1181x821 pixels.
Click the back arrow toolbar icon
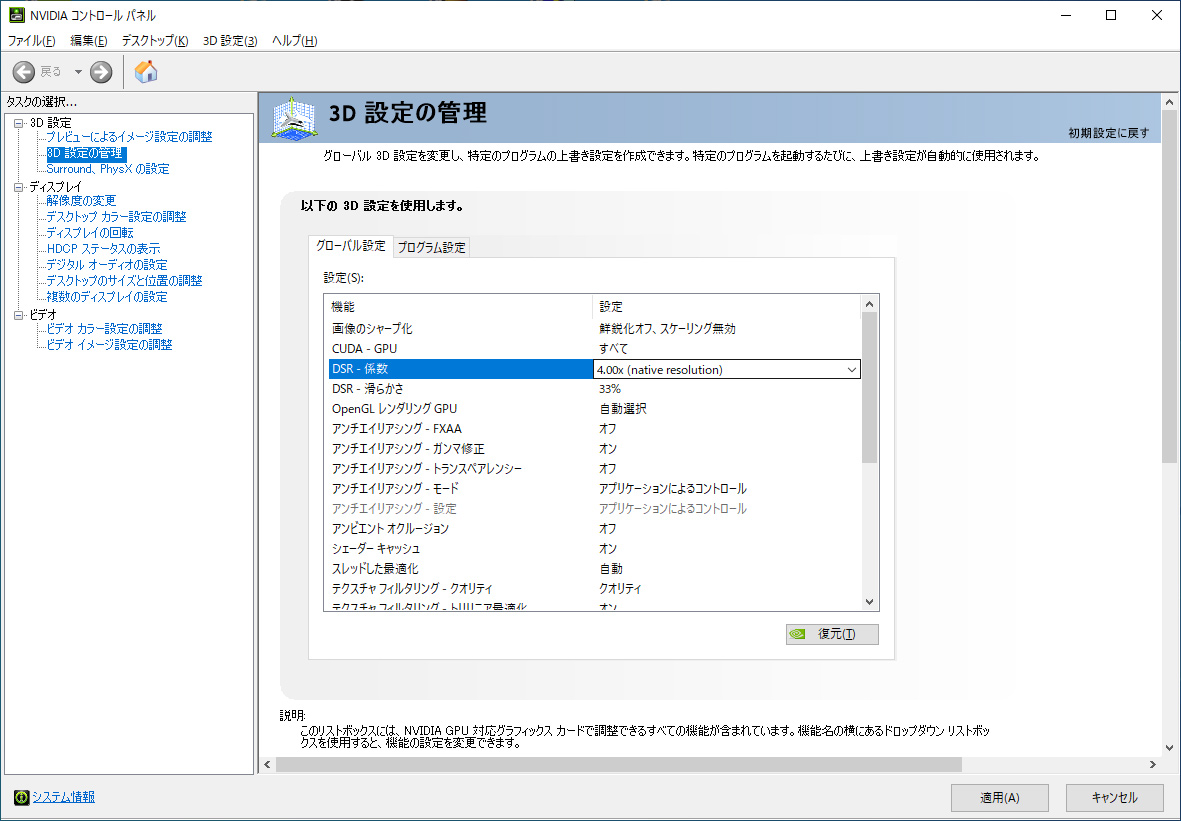pyautogui.click(x=23, y=72)
